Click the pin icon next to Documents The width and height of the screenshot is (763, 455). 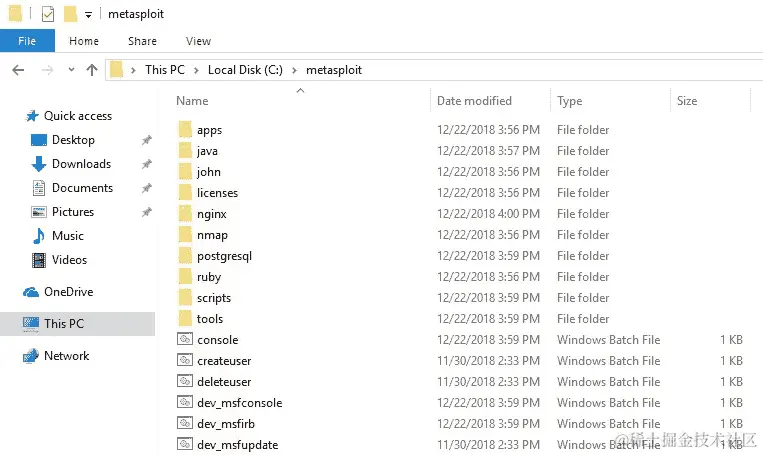pos(146,188)
